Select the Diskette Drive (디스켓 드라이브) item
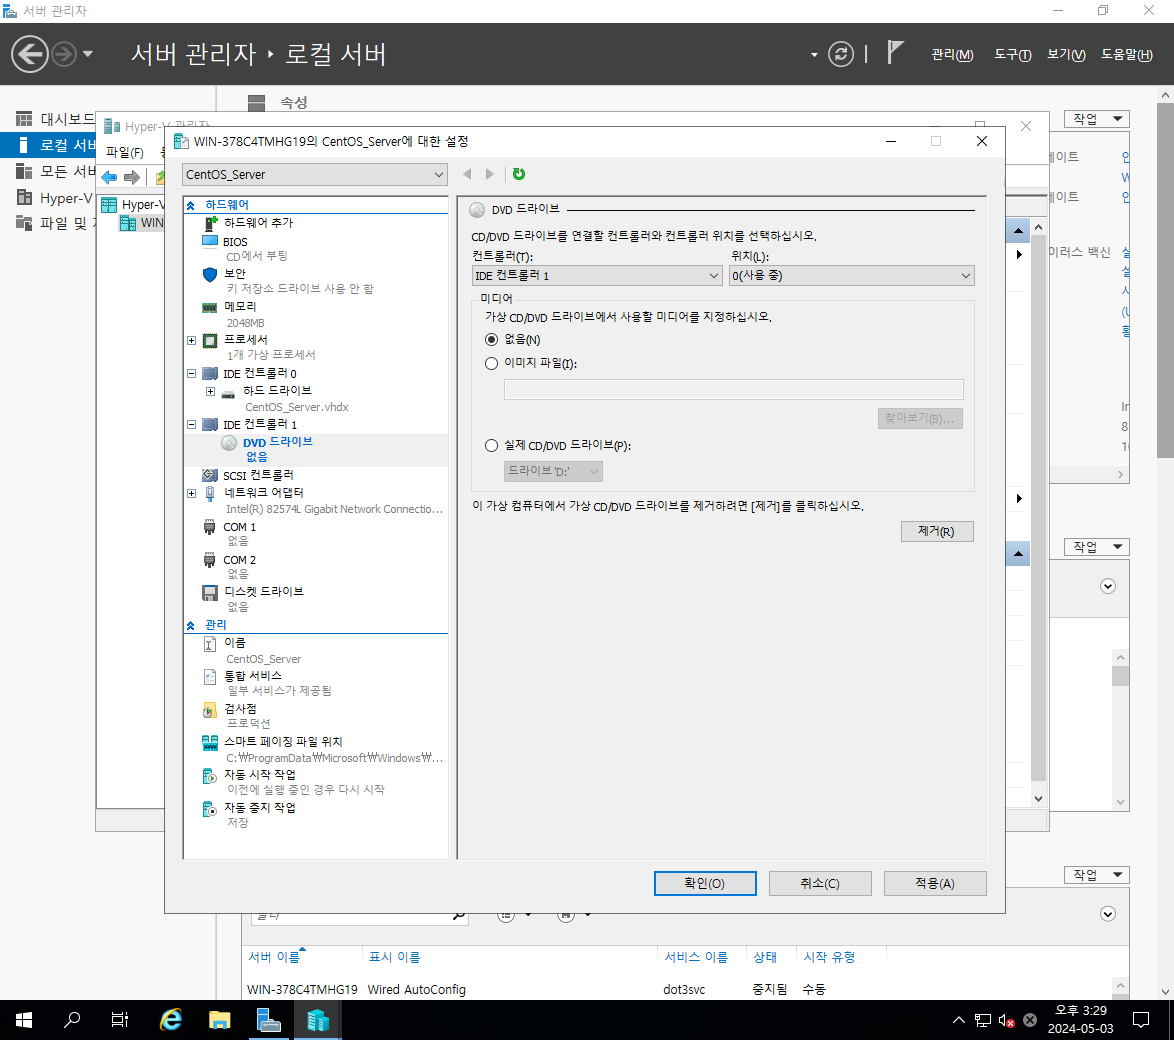1174x1040 pixels. coord(264,592)
